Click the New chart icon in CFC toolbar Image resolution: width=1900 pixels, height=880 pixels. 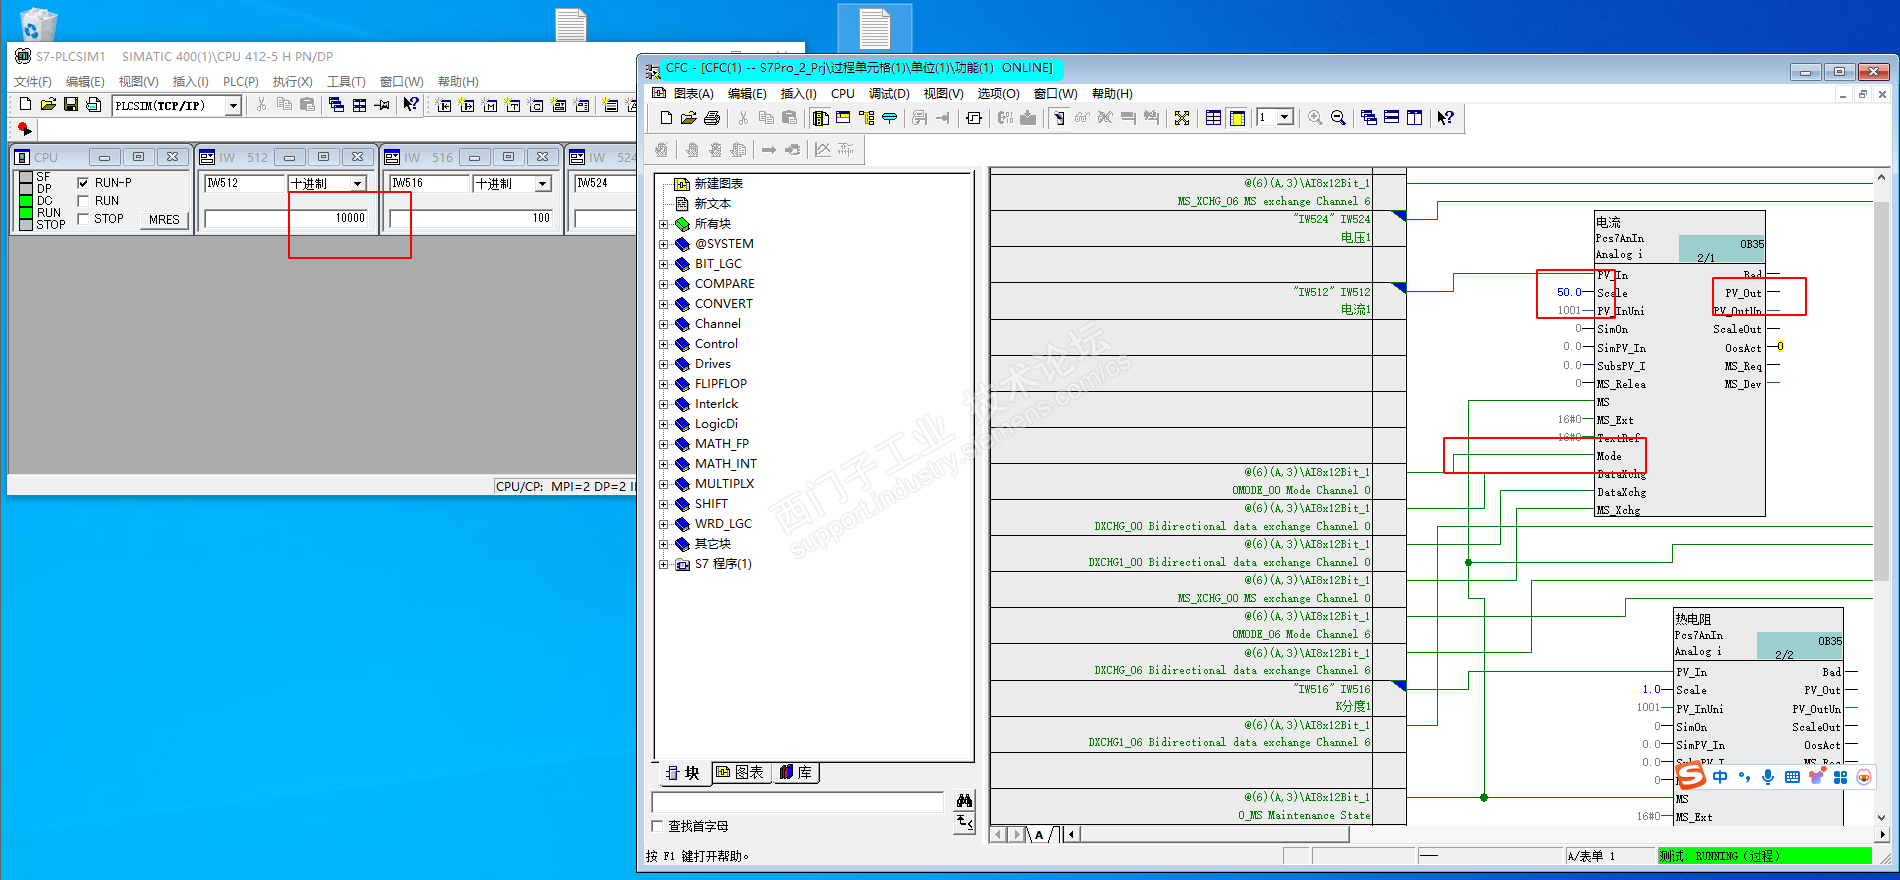(666, 118)
